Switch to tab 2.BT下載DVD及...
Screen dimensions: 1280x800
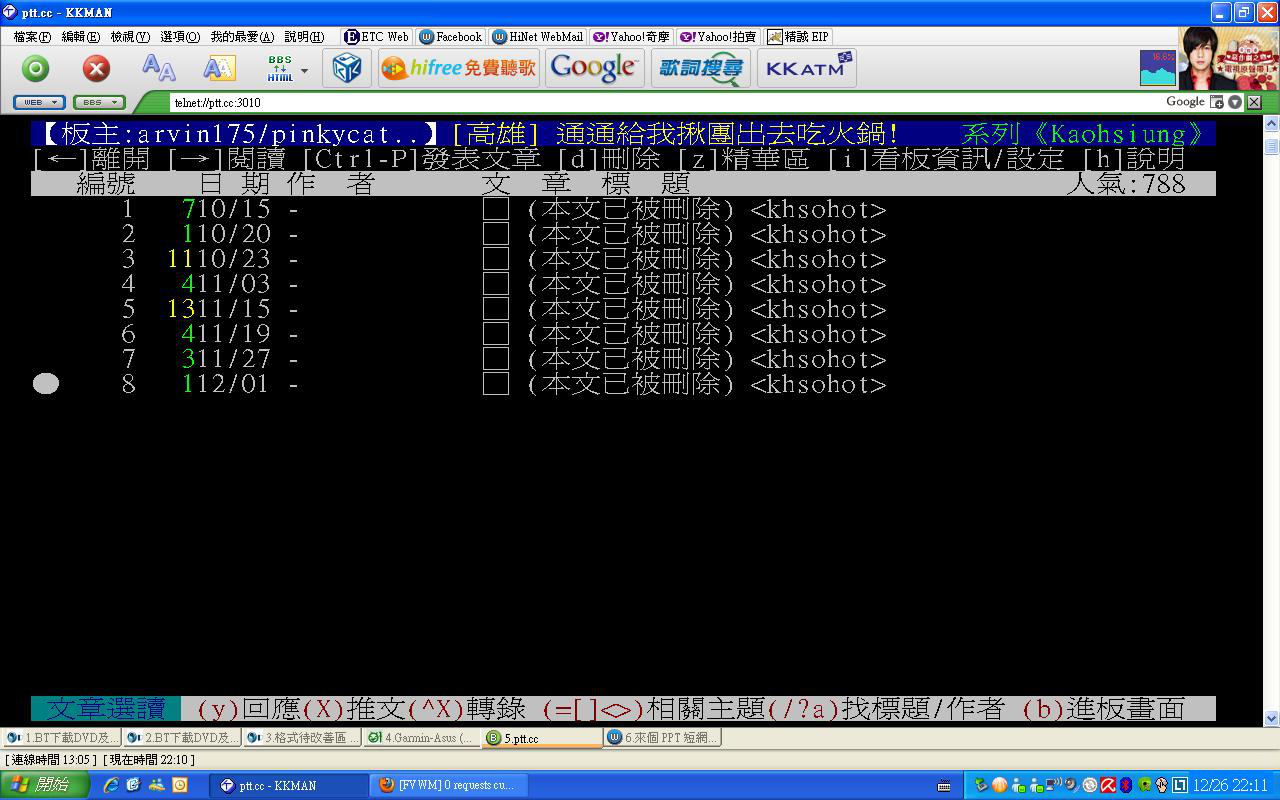click(x=181, y=738)
